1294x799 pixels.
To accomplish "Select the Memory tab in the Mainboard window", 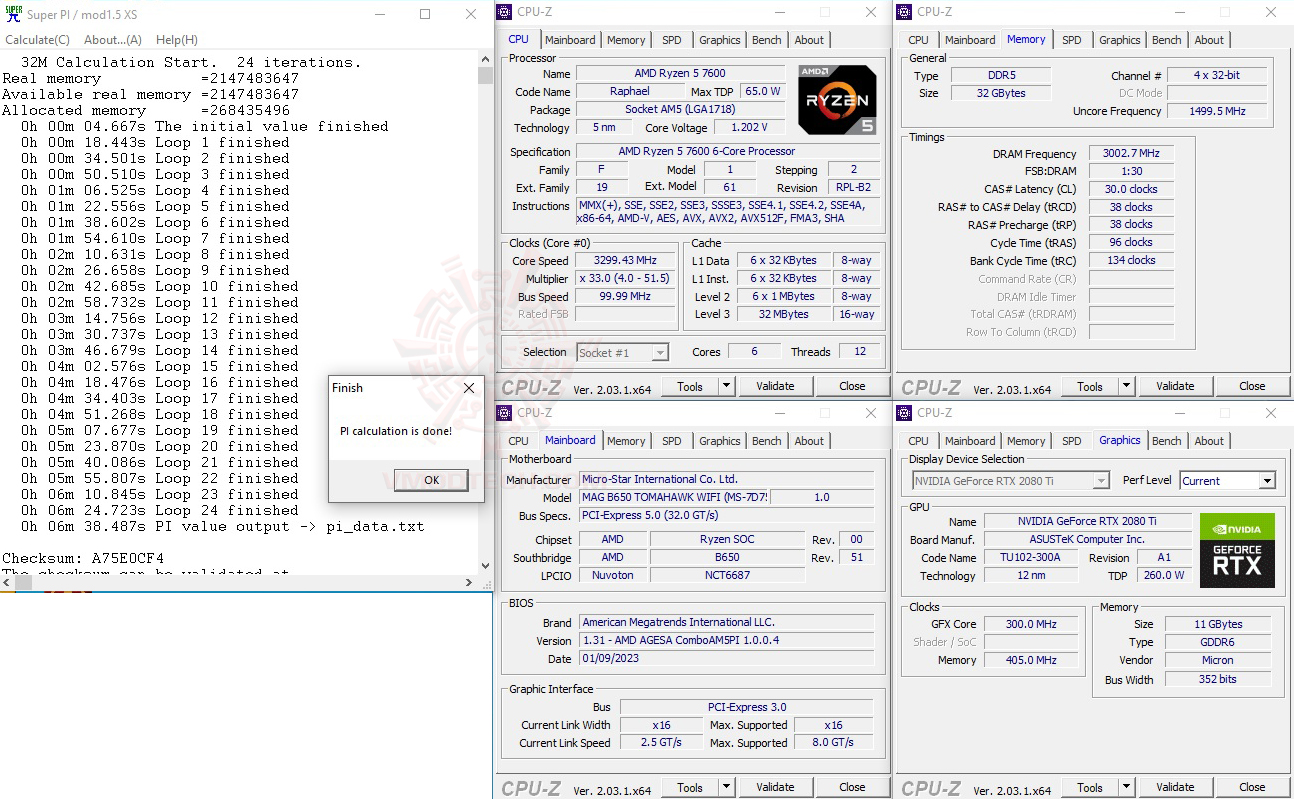I will (626, 441).
